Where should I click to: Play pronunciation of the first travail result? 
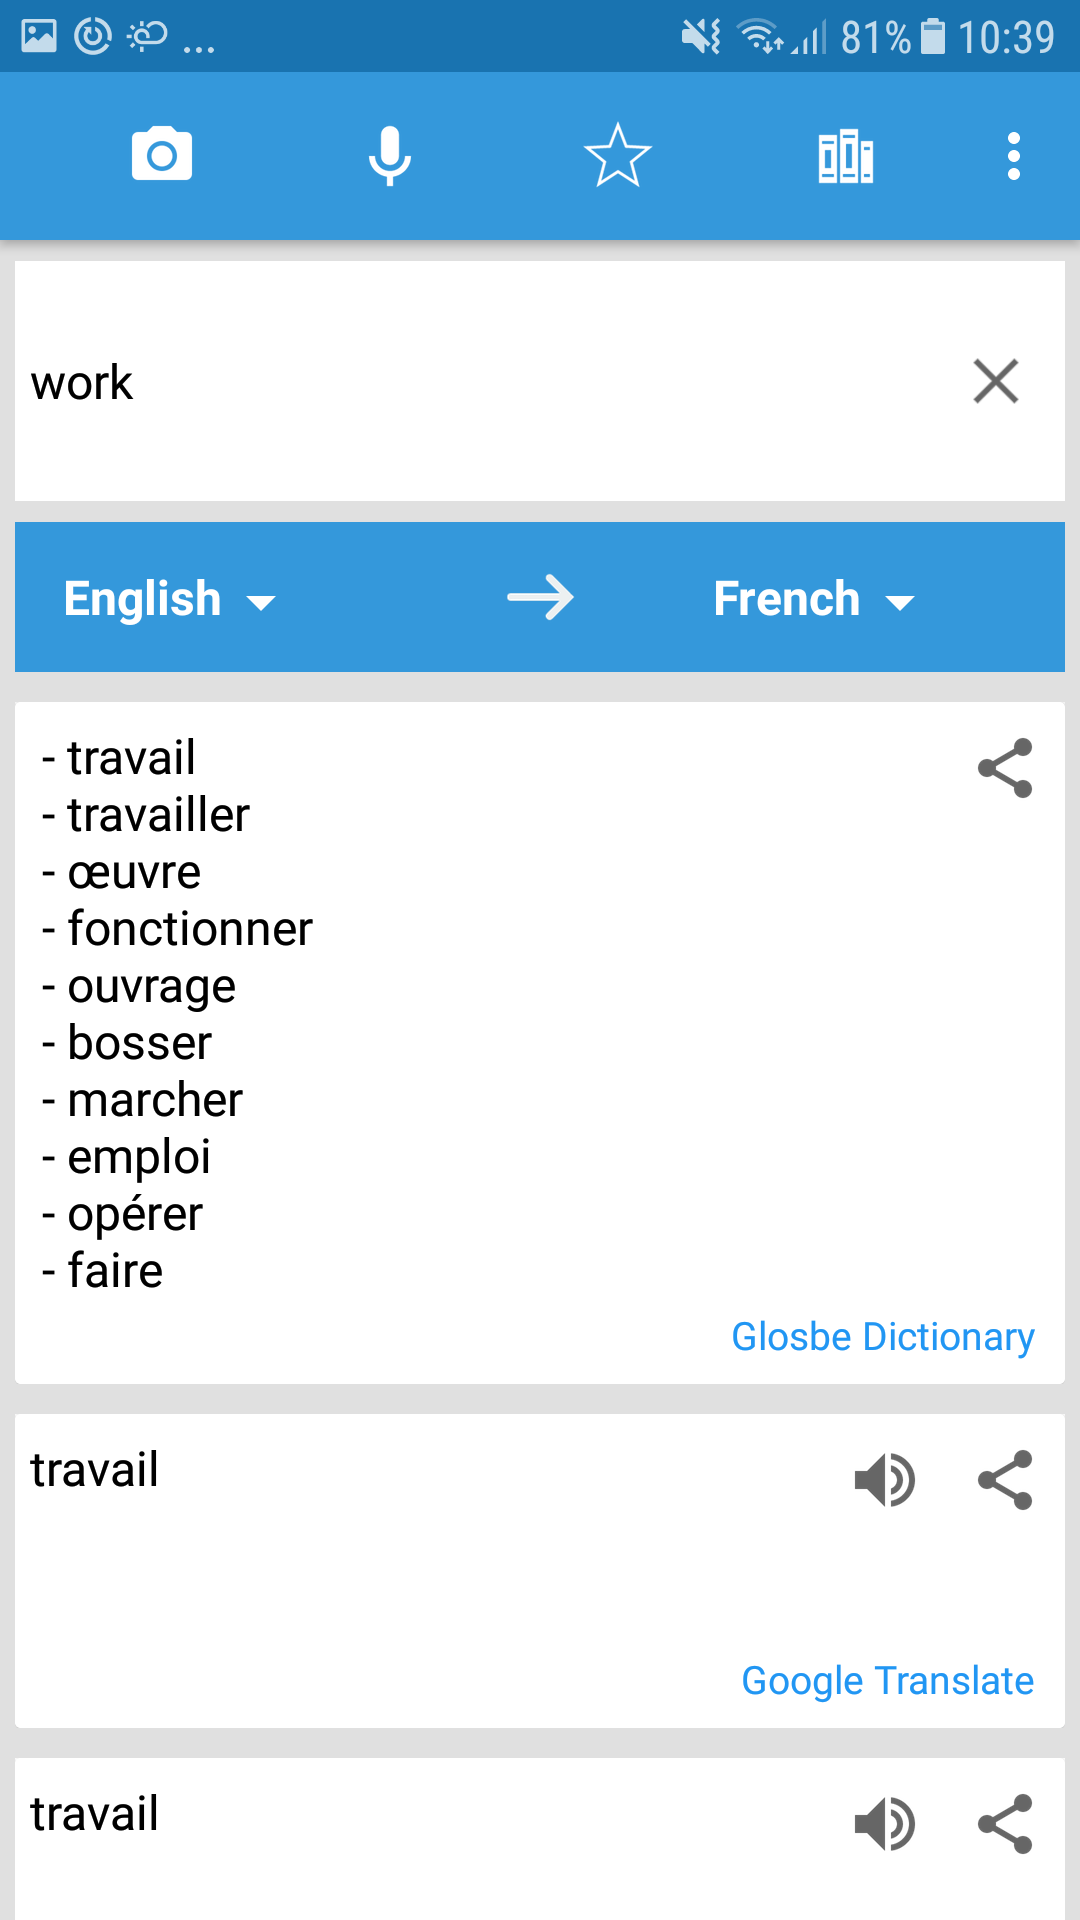[x=886, y=1480]
